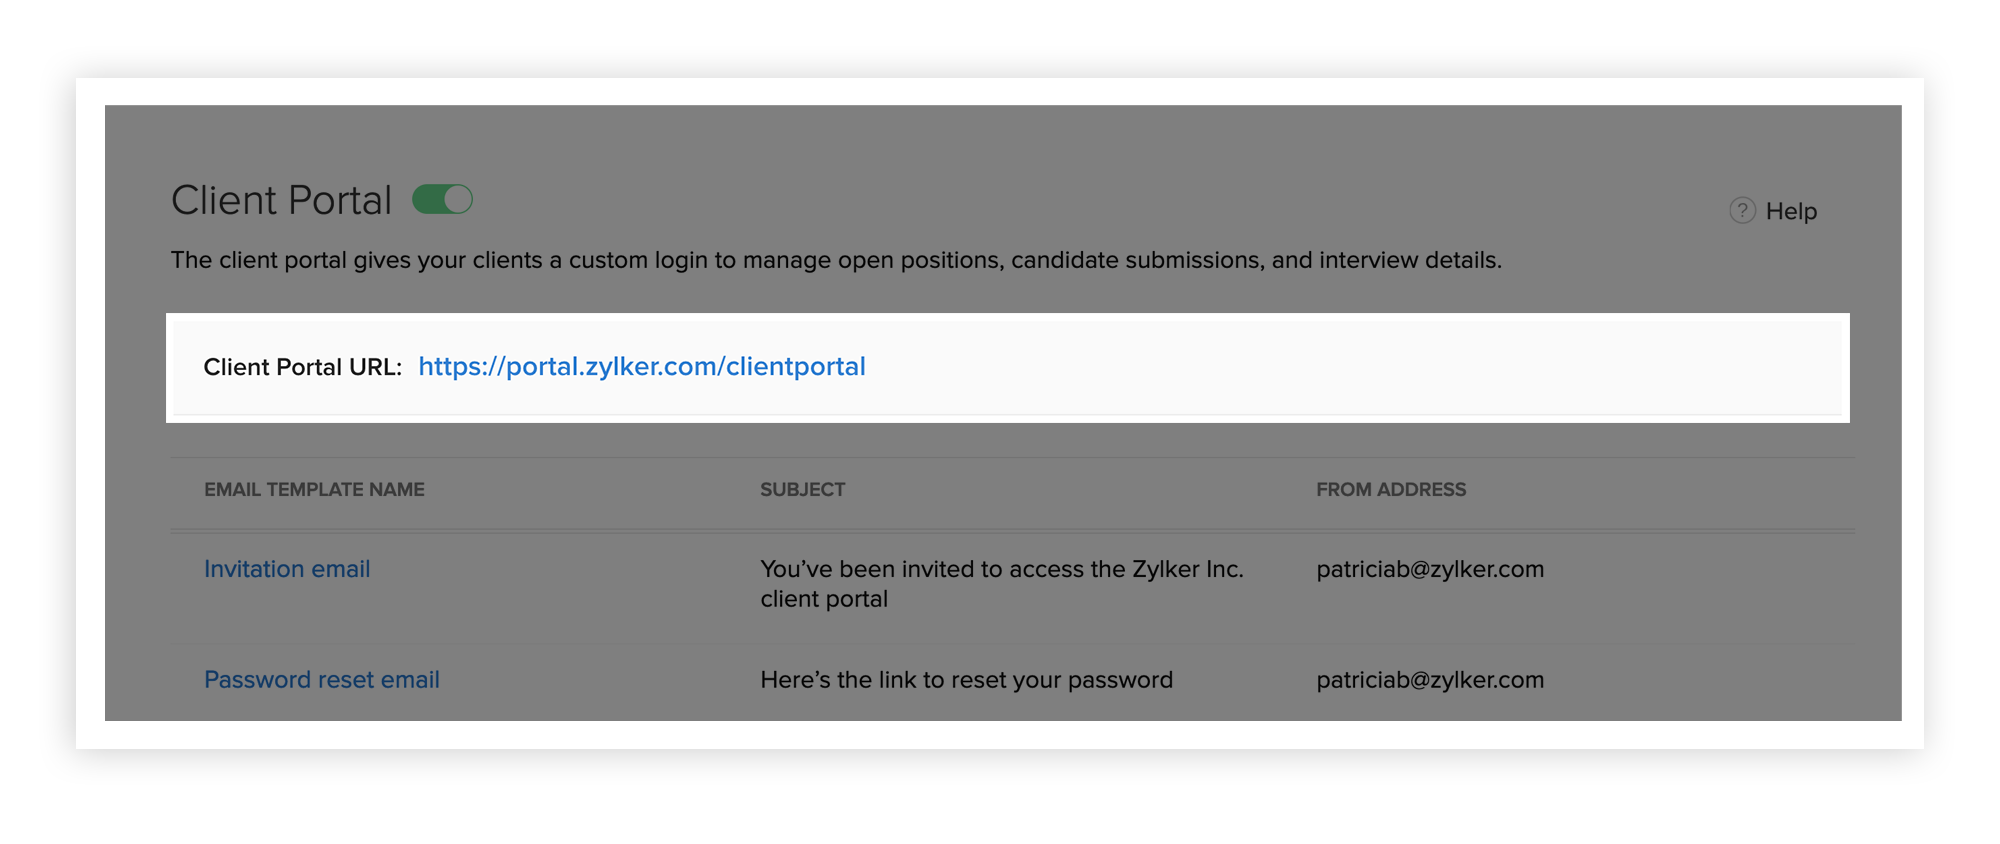Select the password reset subject text
Image resolution: width=2000 pixels, height=844 pixels.
(x=966, y=680)
